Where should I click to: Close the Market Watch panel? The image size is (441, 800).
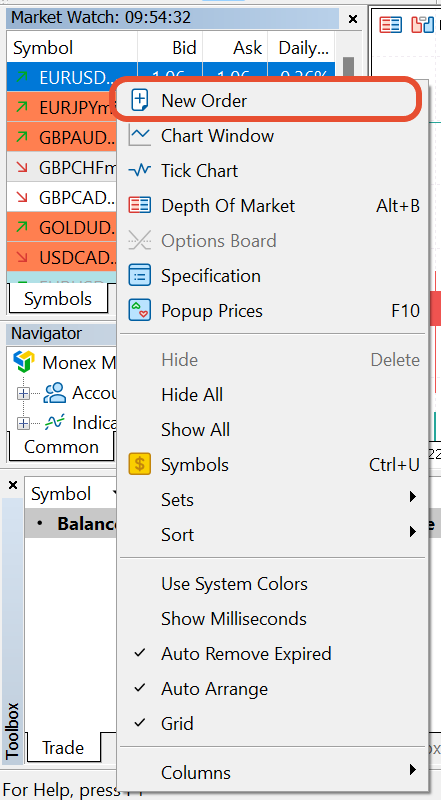pos(353,19)
